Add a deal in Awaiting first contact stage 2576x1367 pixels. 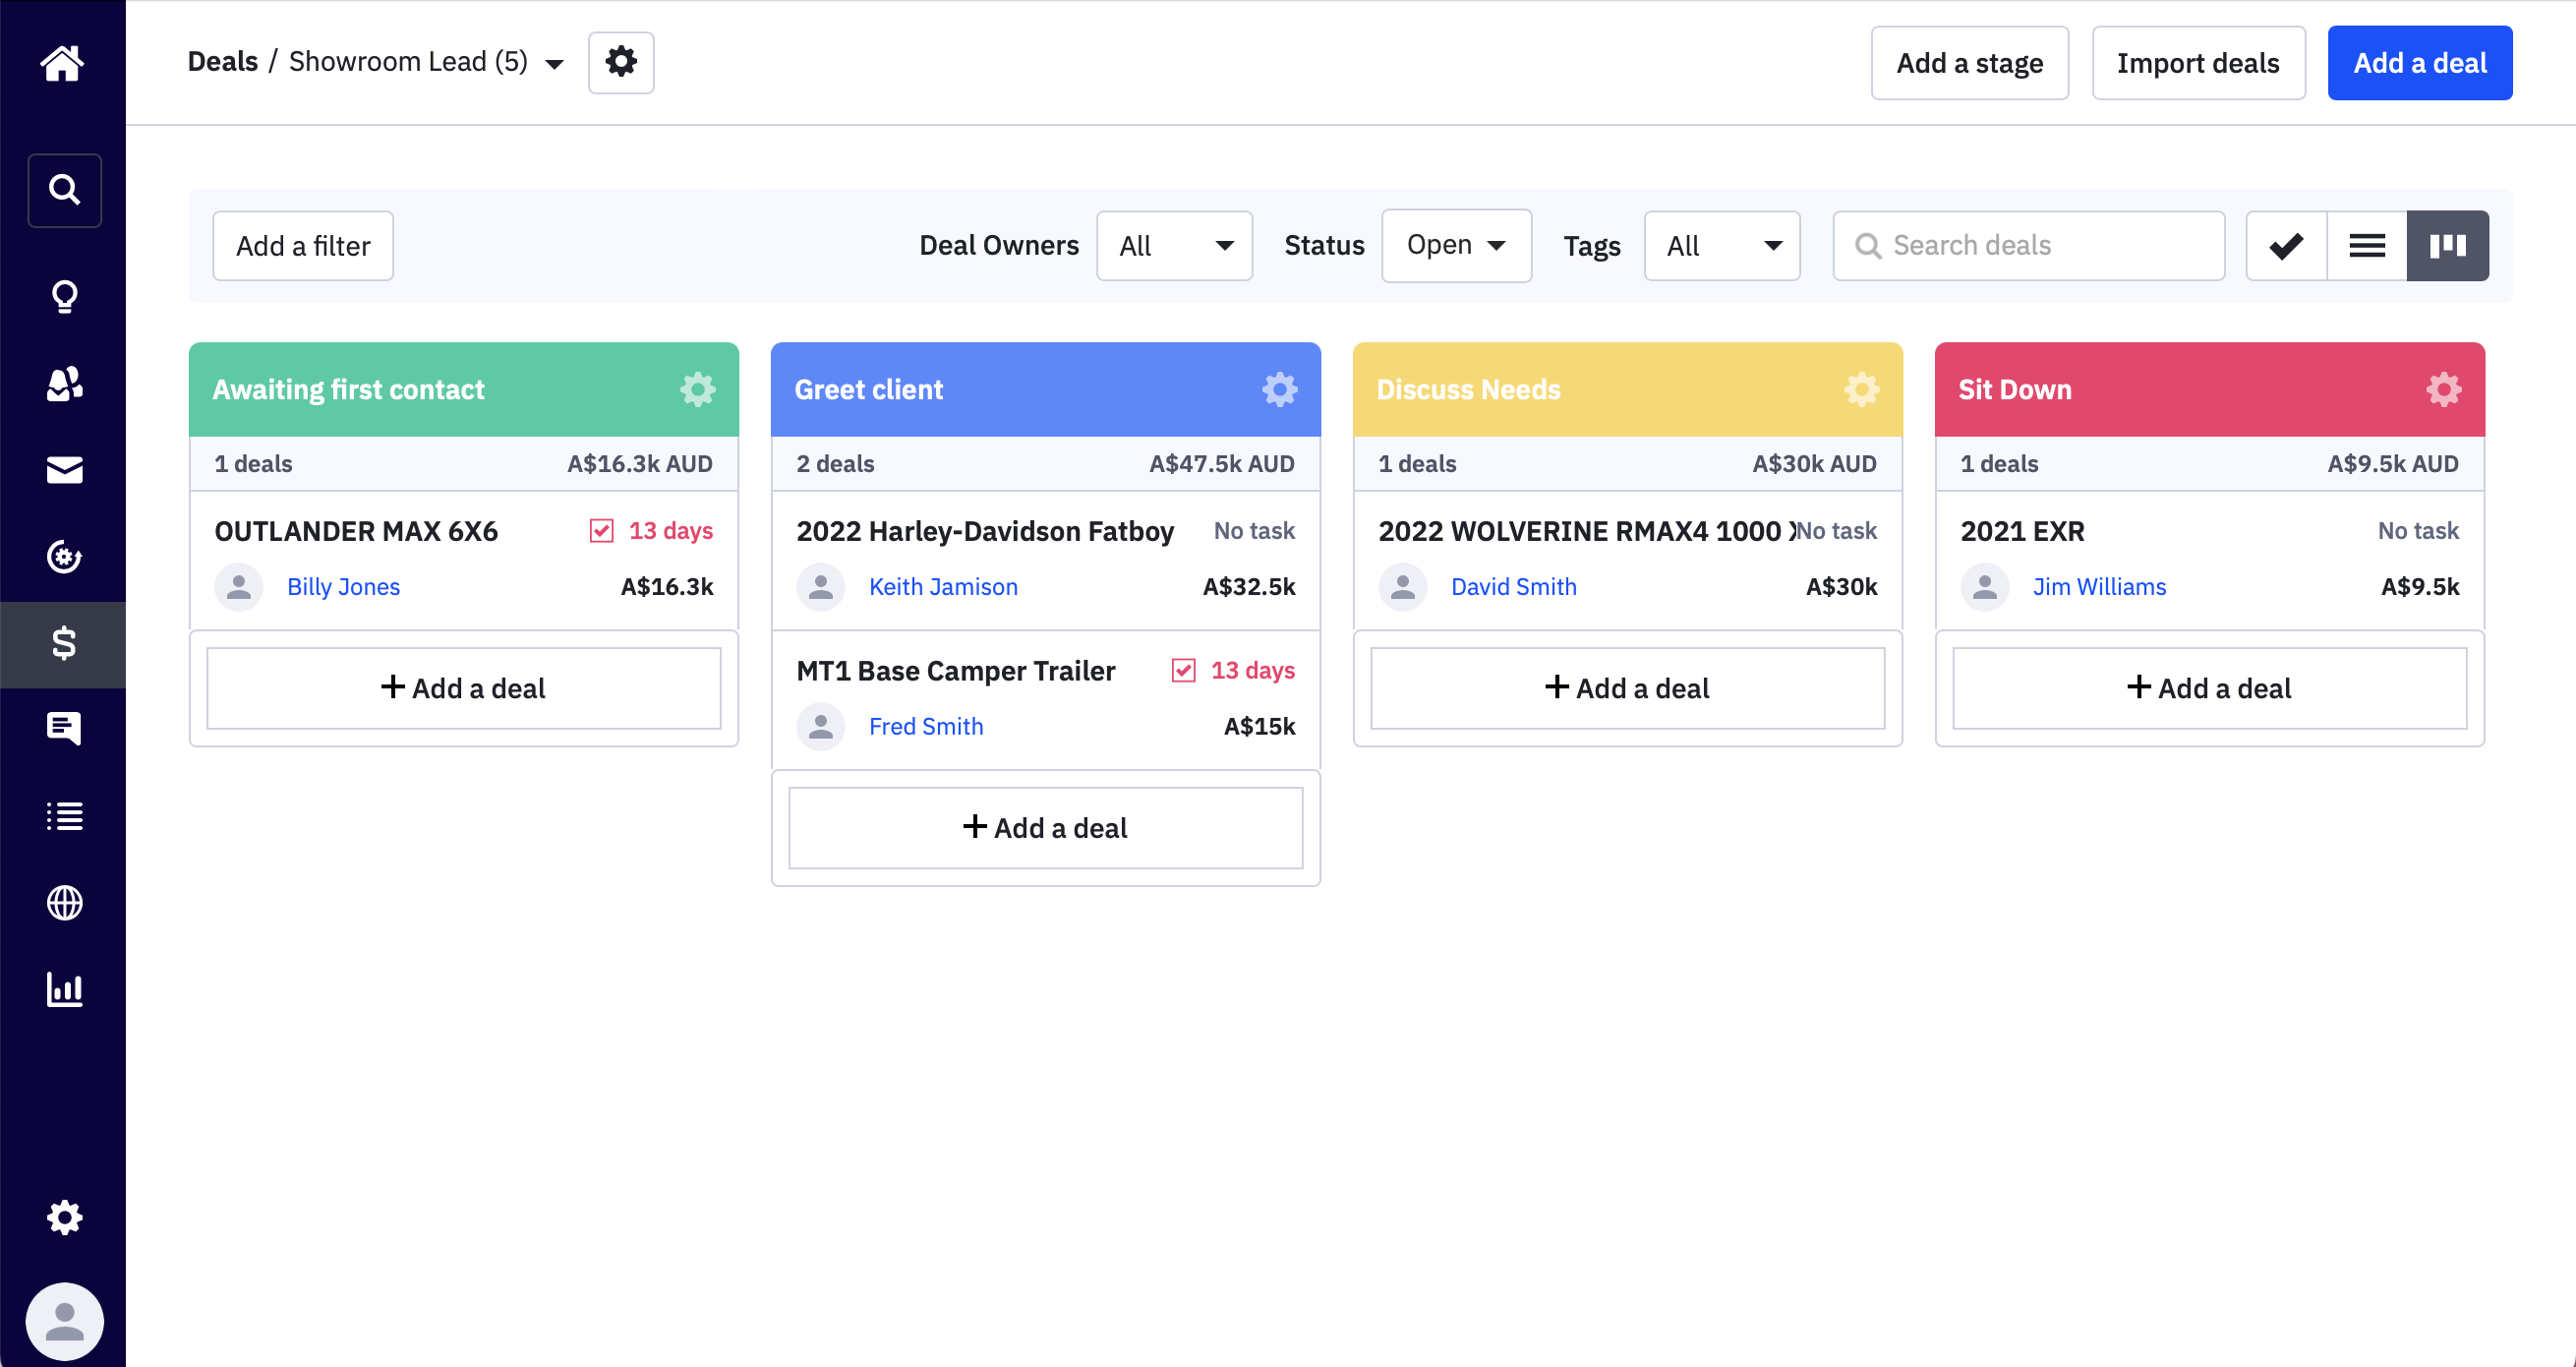(463, 688)
